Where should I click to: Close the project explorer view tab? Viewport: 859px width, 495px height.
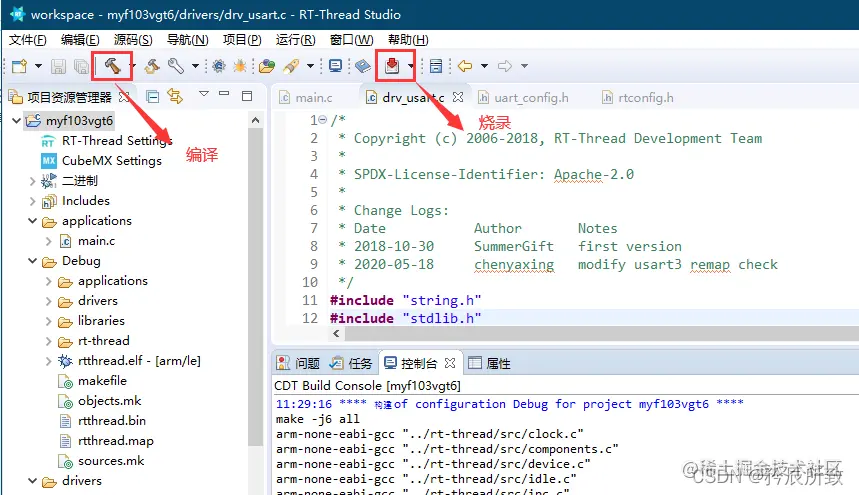click(x=124, y=97)
